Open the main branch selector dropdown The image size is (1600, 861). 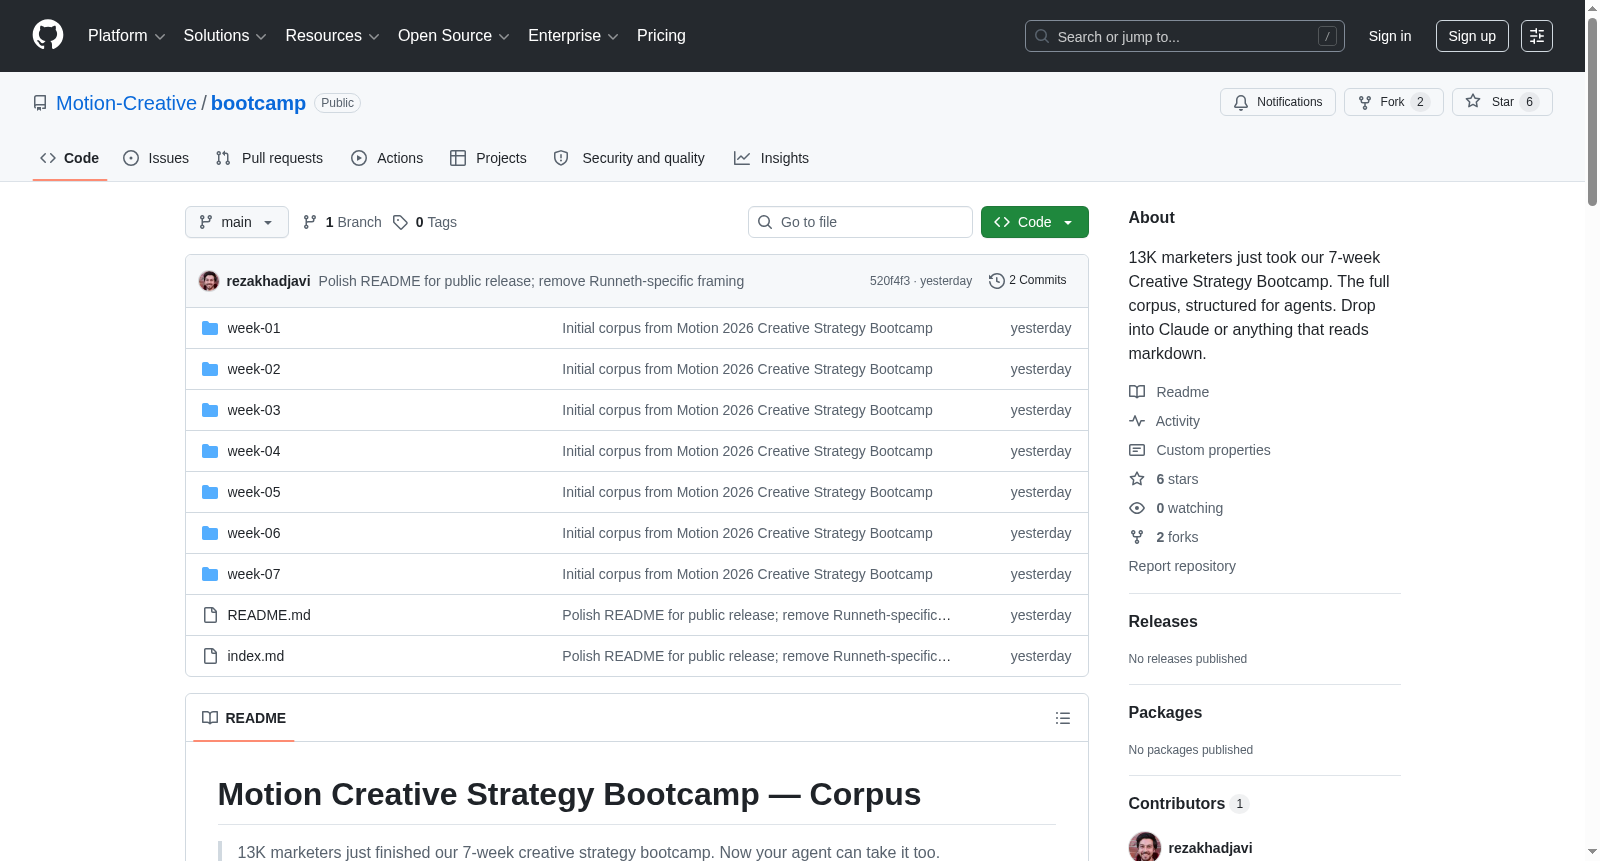pos(237,222)
